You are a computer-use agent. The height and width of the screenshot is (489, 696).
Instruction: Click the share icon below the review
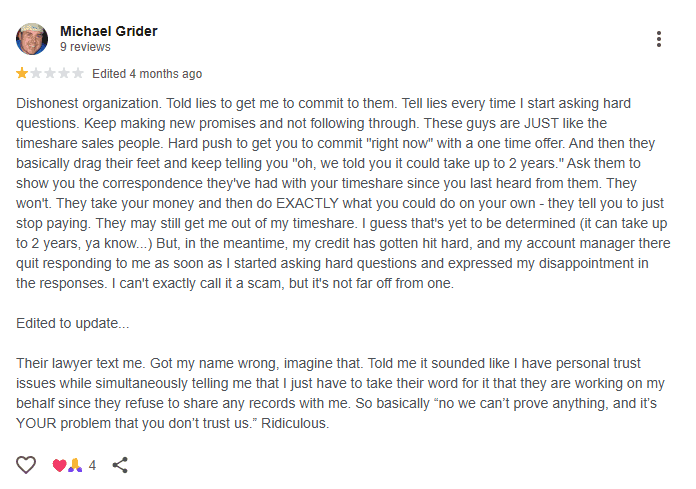click(120, 465)
